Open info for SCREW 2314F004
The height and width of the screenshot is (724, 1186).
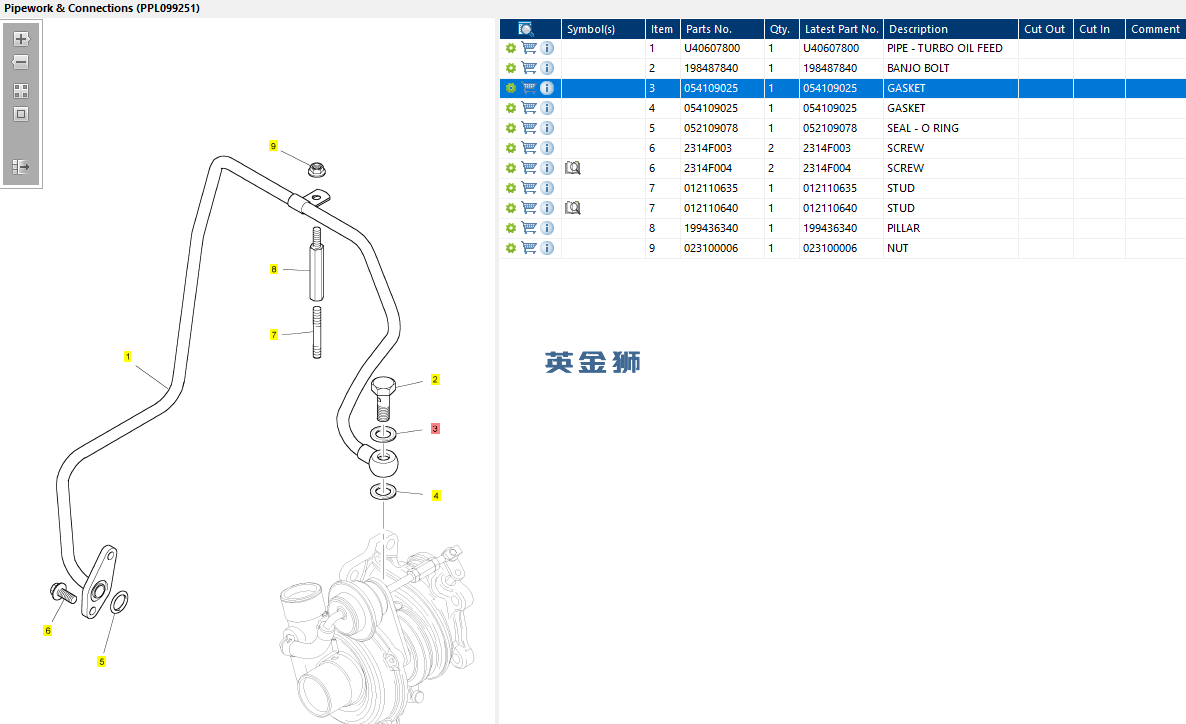[x=547, y=168]
